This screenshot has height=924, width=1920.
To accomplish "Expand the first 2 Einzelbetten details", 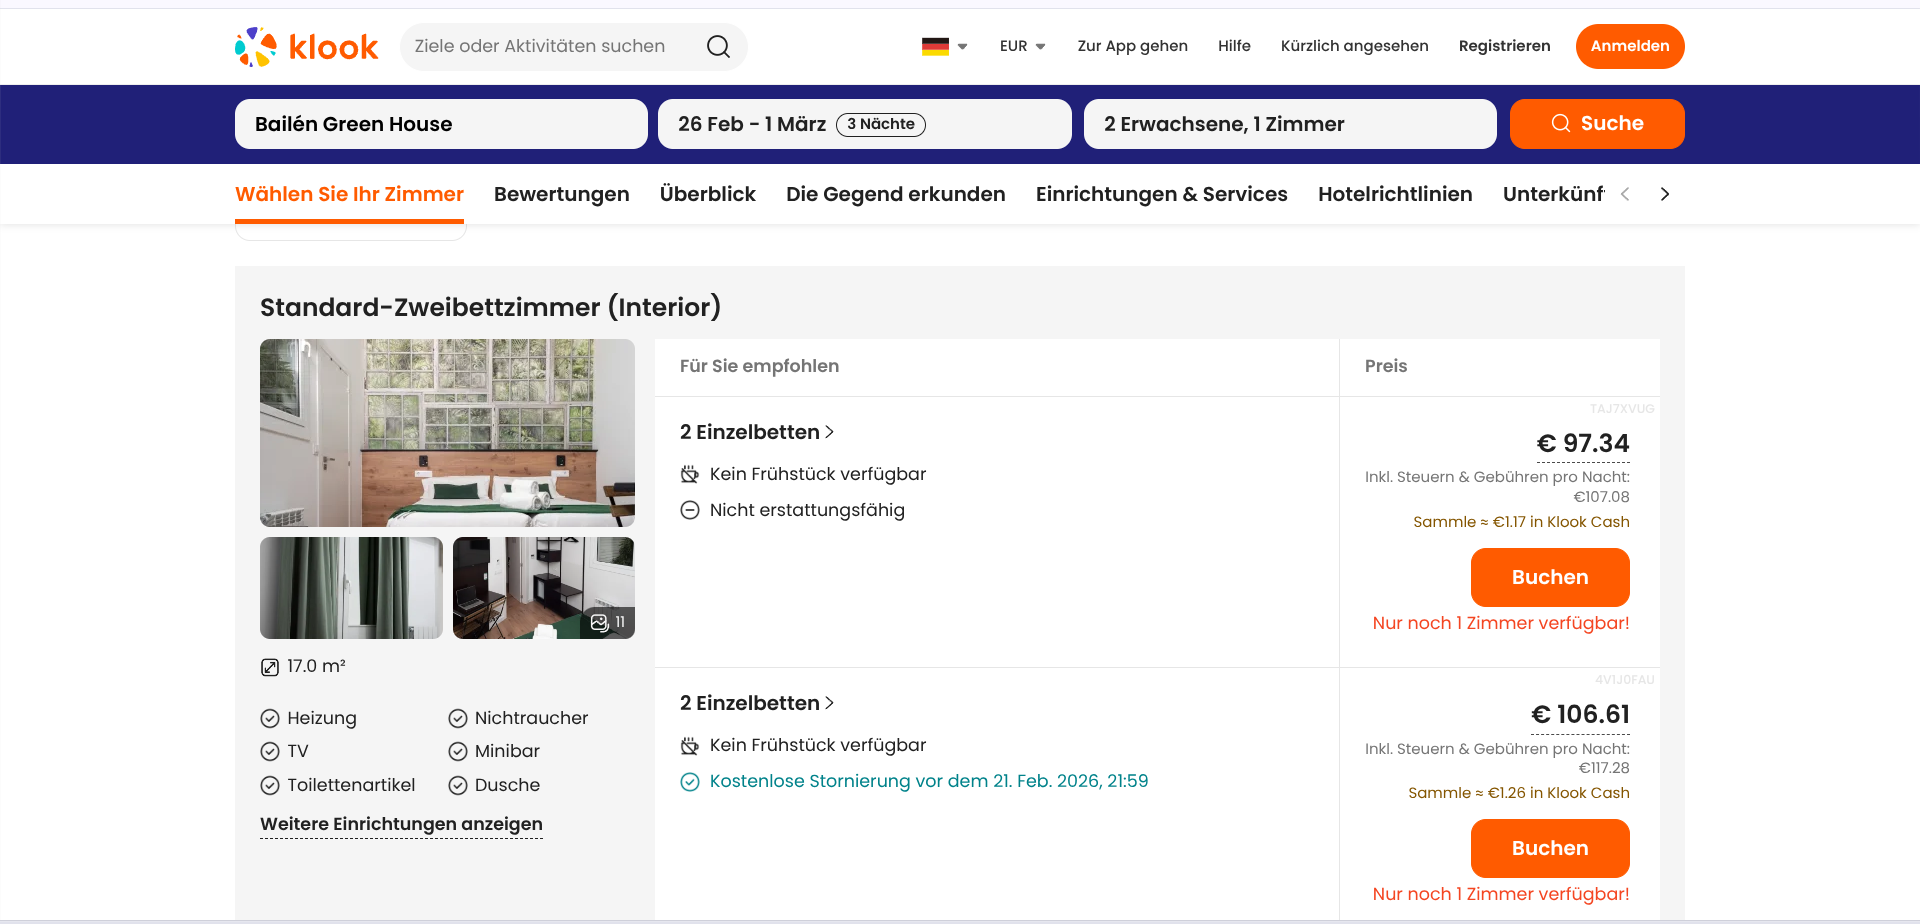I will (756, 432).
